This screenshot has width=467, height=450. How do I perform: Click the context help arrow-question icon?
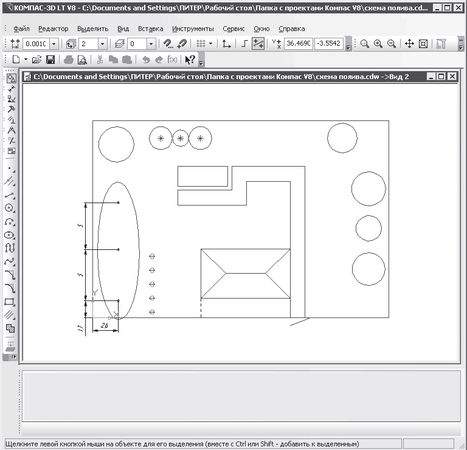point(190,60)
